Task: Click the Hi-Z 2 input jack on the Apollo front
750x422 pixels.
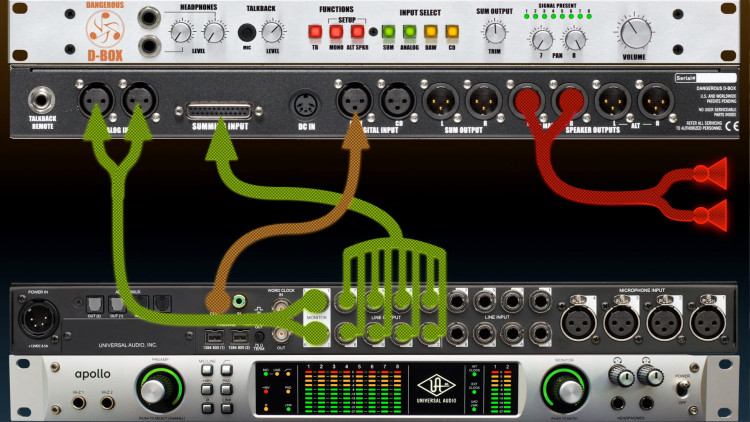Action: 106,403
